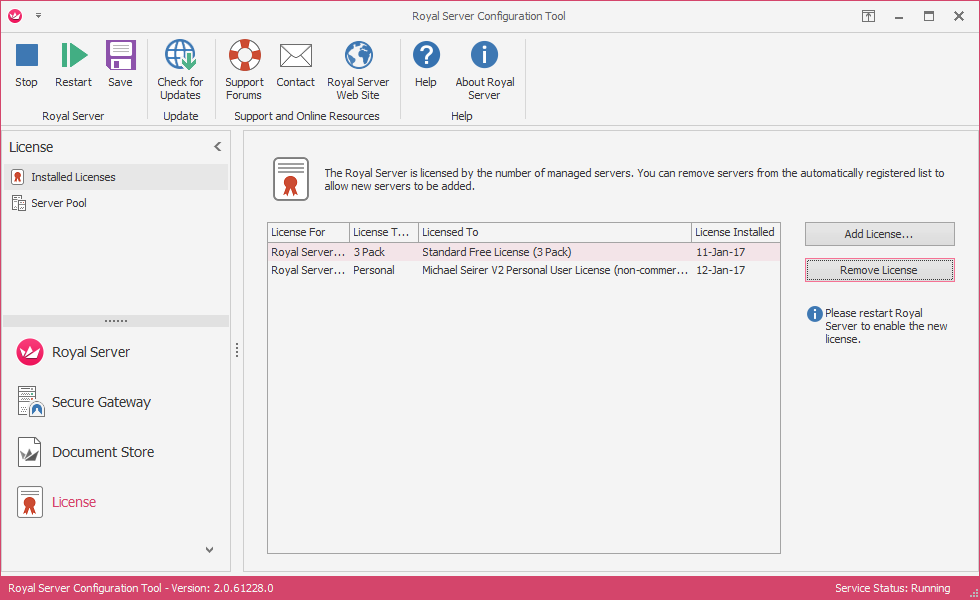Screen dimensions: 980x600
Task: Expand navigation options chevron at bottom
Action: [x=209, y=550]
